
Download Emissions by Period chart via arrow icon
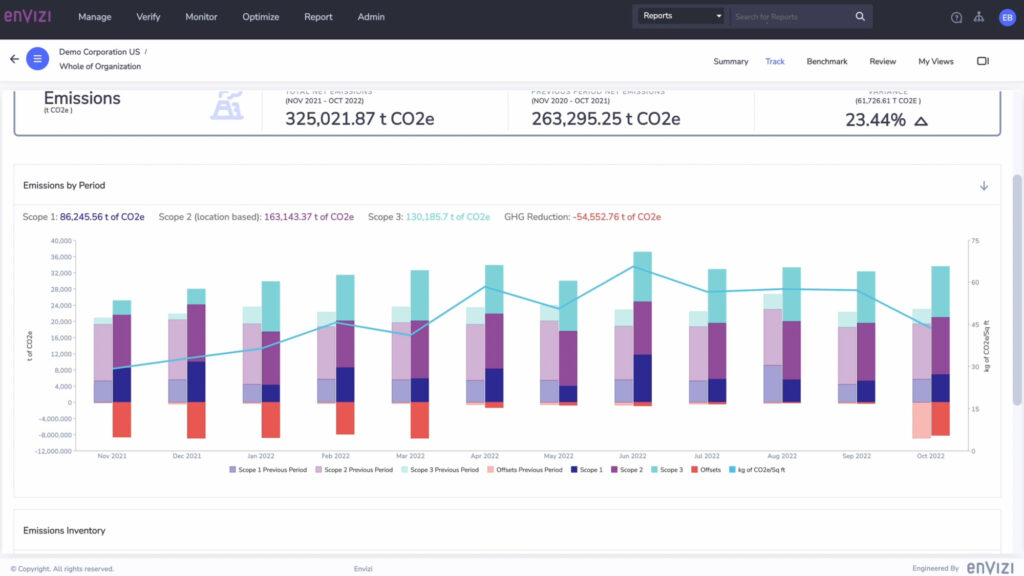[x=983, y=186]
